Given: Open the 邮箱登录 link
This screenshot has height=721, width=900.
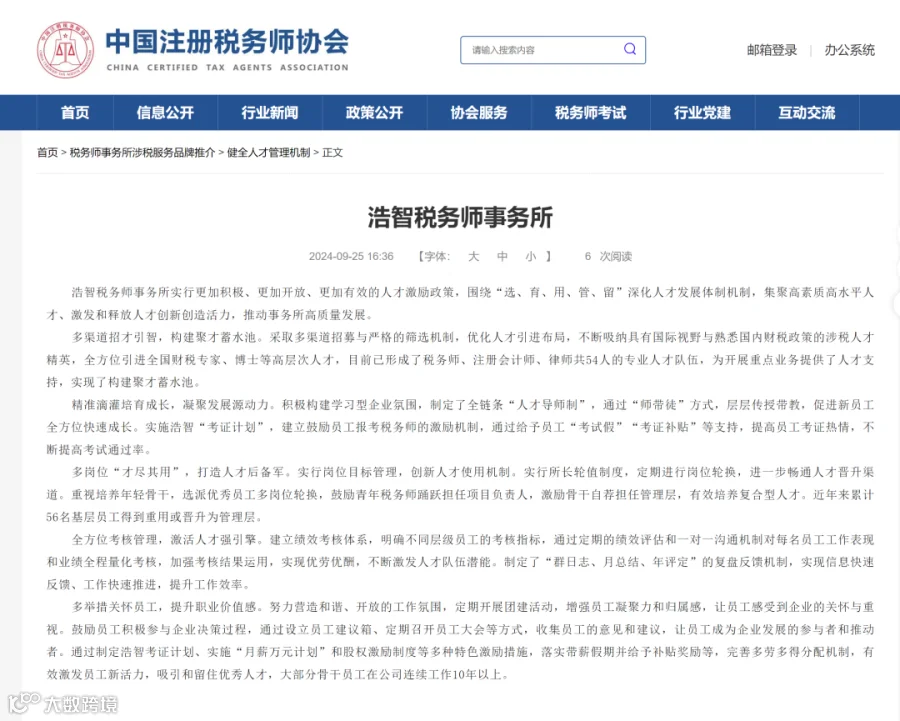Looking at the screenshot, I should tap(772, 50).
